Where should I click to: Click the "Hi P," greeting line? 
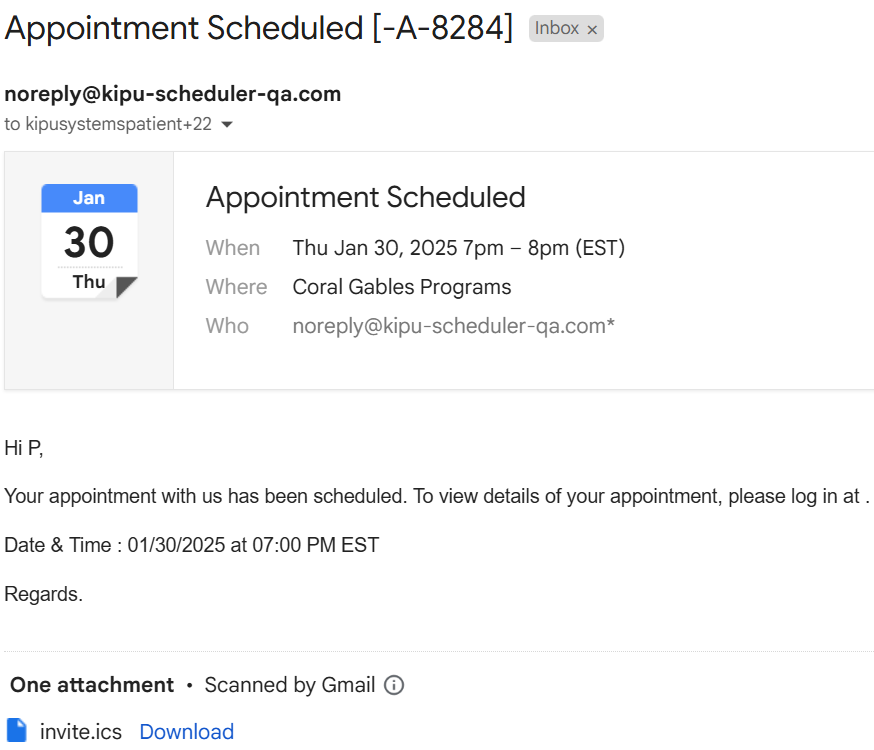click(24, 448)
